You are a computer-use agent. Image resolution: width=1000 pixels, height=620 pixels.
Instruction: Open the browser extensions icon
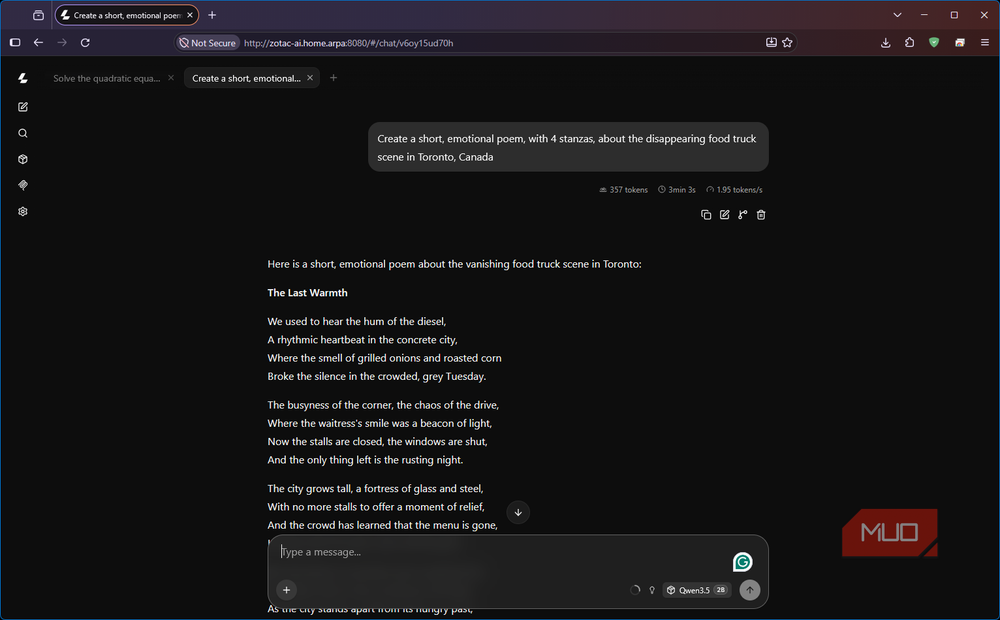[x=909, y=43]
